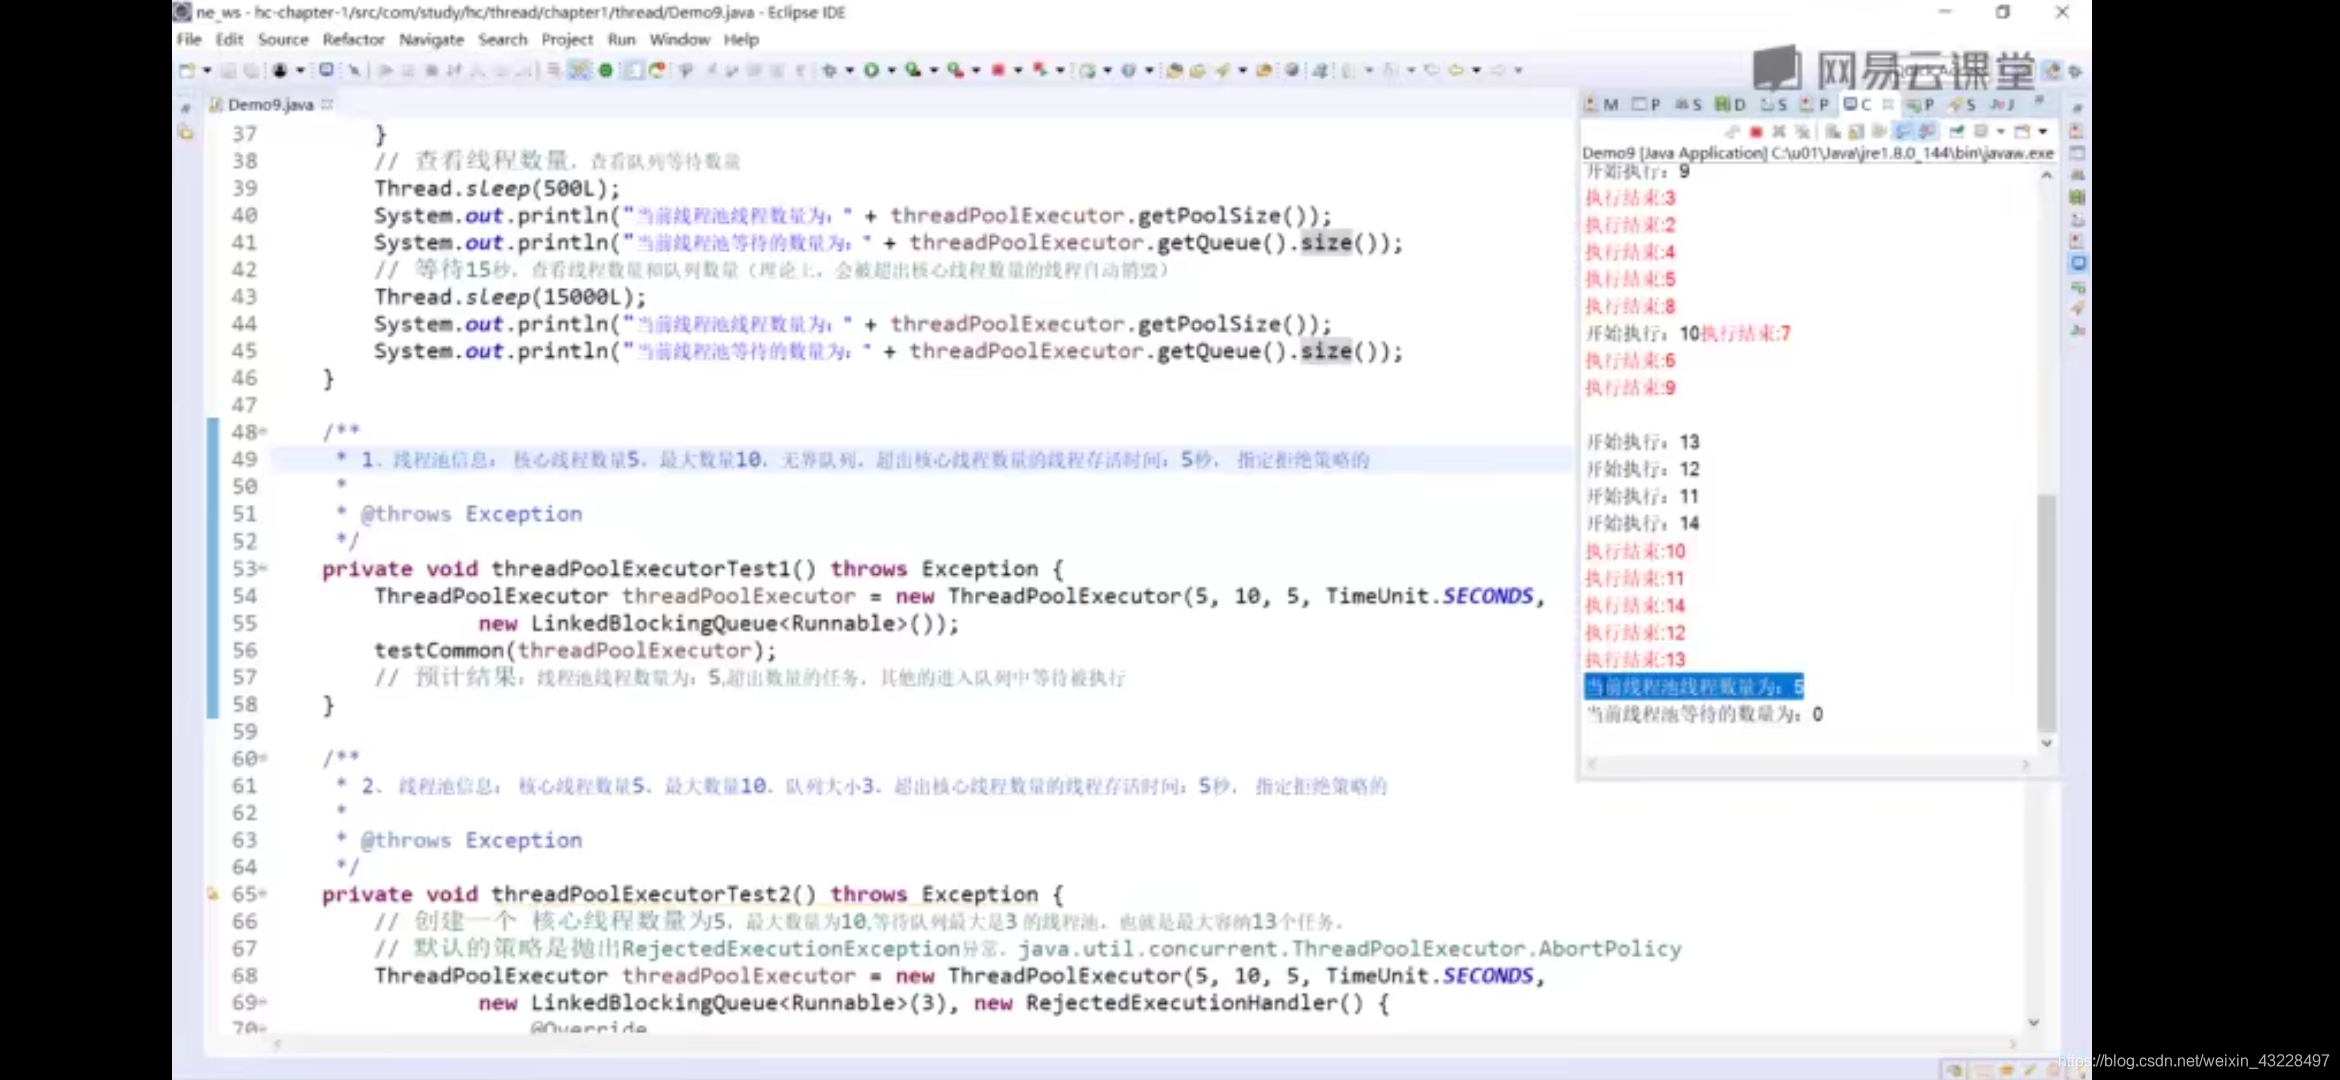Open the New dropdown arrow

pyautogui.click(x=207, y=70)
